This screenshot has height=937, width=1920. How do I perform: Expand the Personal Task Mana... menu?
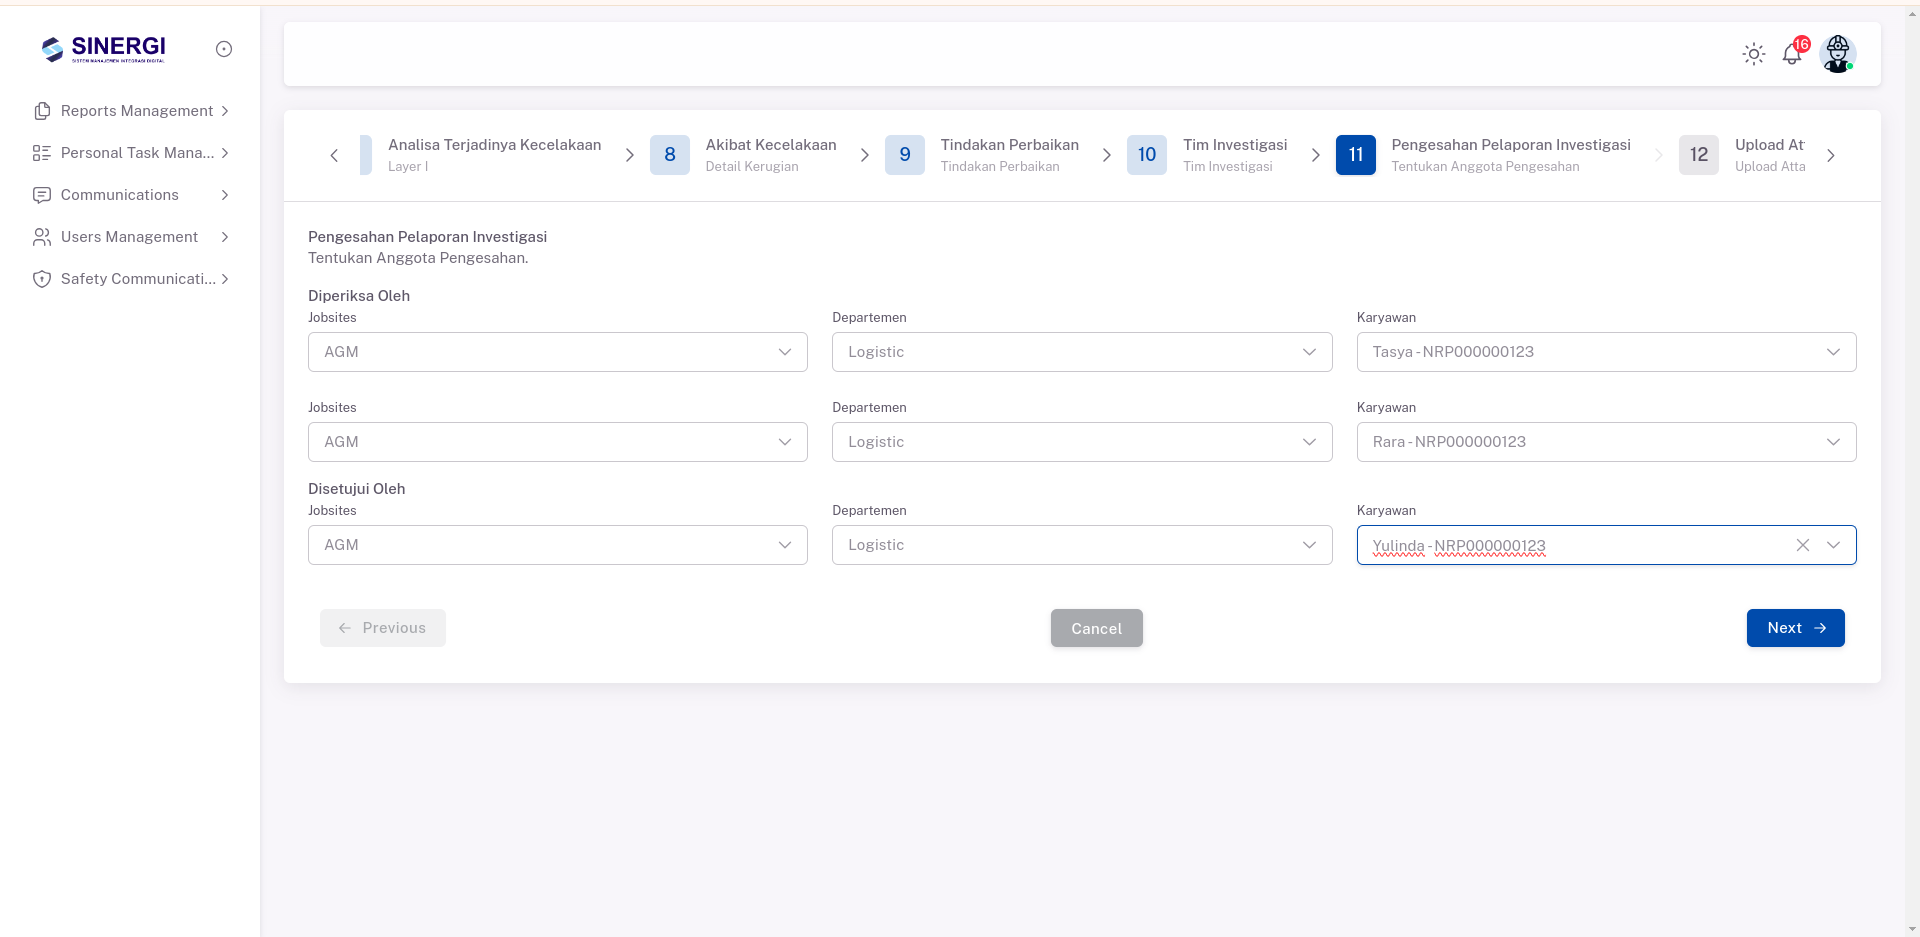(225, 153)
